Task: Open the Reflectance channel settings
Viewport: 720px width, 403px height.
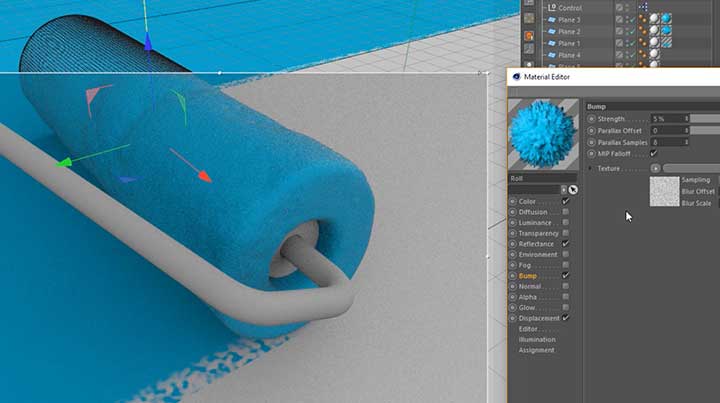Action: (x=536, y=244)
